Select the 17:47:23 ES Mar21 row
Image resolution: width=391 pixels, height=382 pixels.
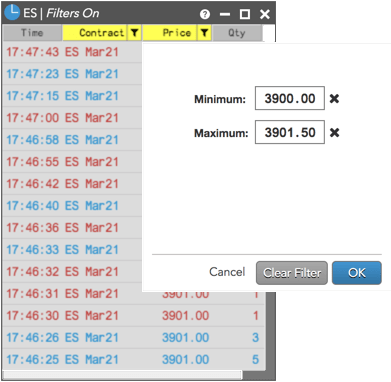point(72,74)
